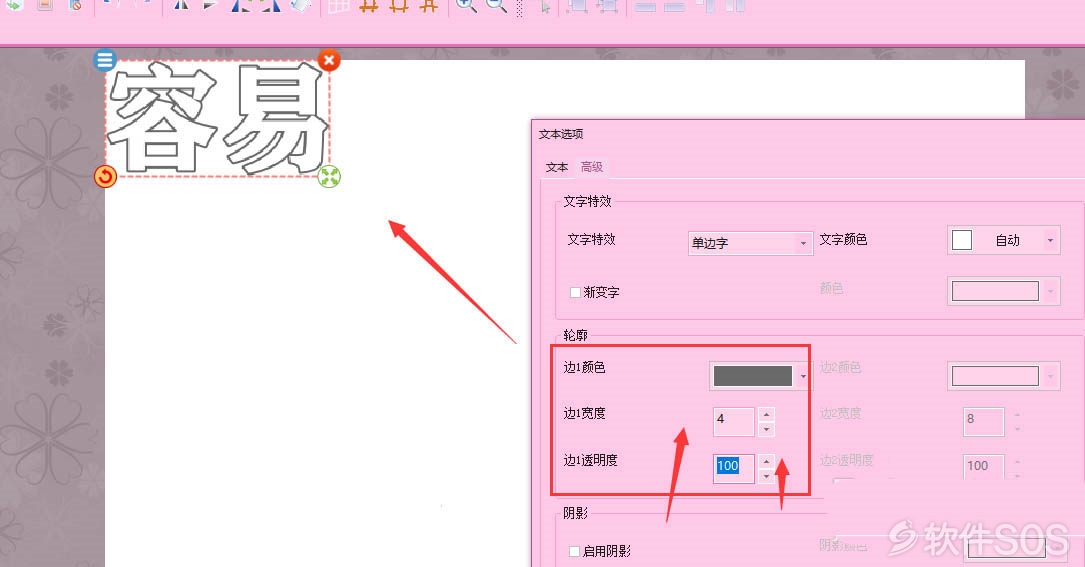Open the 文字颜色 dropdown set to 自动

pyautogui.click(x=1003, y=240)
